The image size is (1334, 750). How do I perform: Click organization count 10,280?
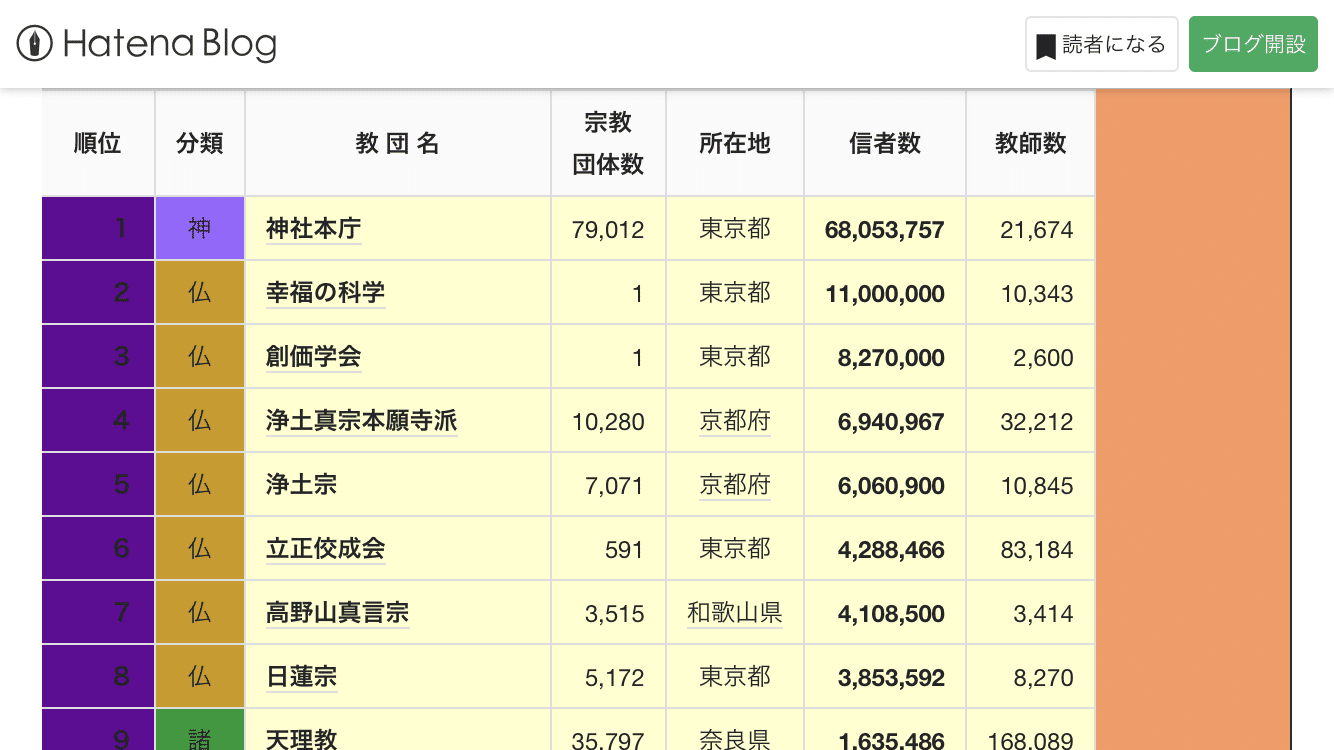click(608, 422)
